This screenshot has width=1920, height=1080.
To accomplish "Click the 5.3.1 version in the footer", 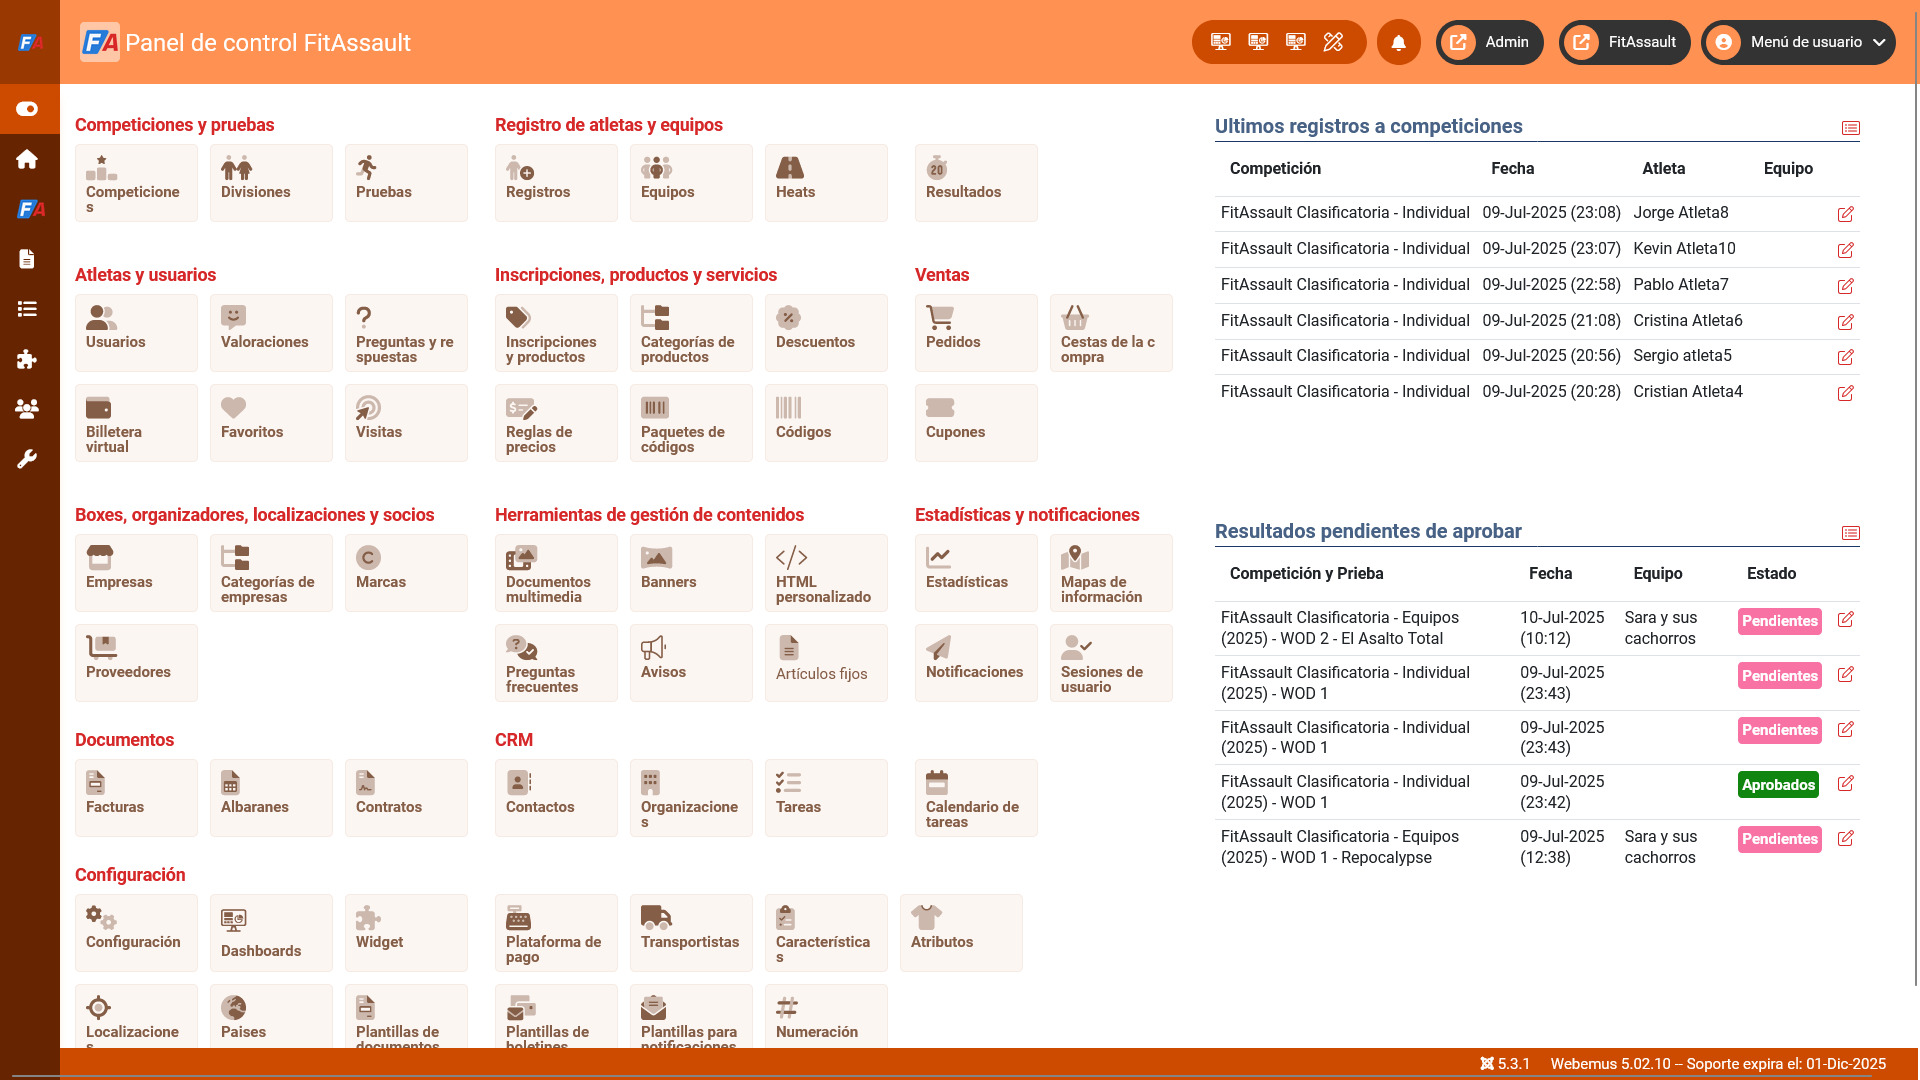I will click(1505, 1064).
